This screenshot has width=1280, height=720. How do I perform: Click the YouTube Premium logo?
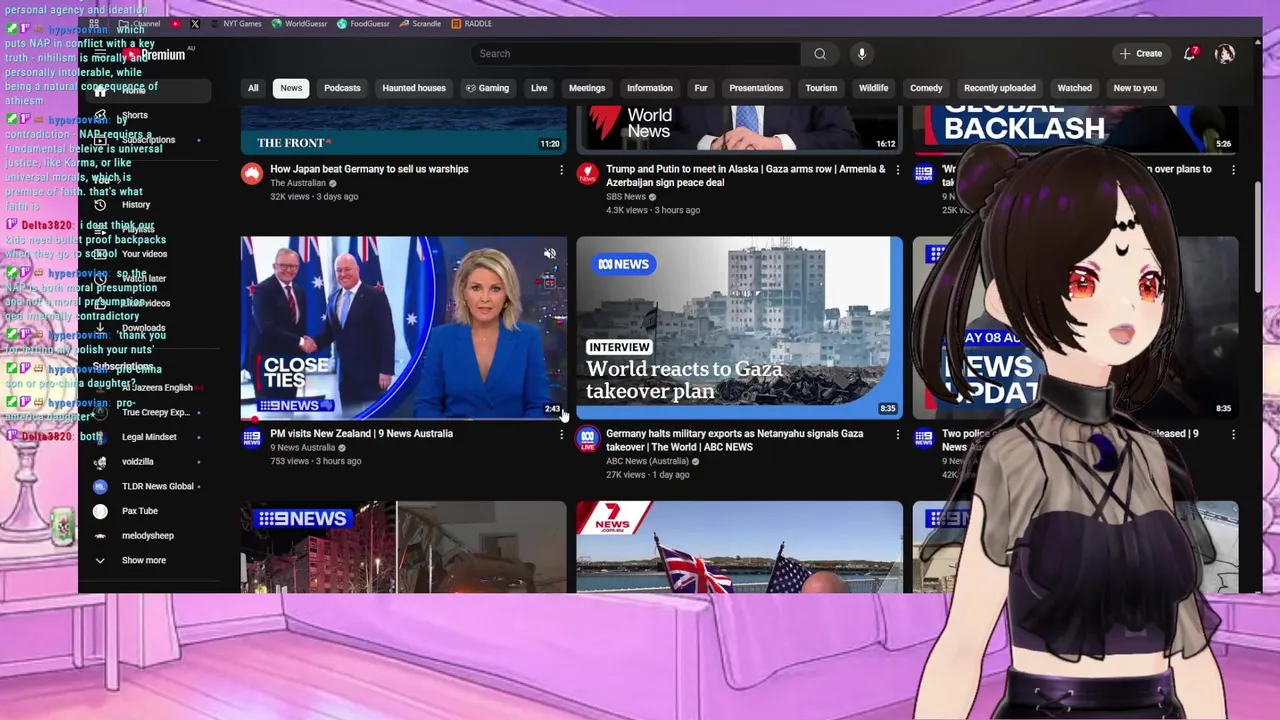(155, 54)
